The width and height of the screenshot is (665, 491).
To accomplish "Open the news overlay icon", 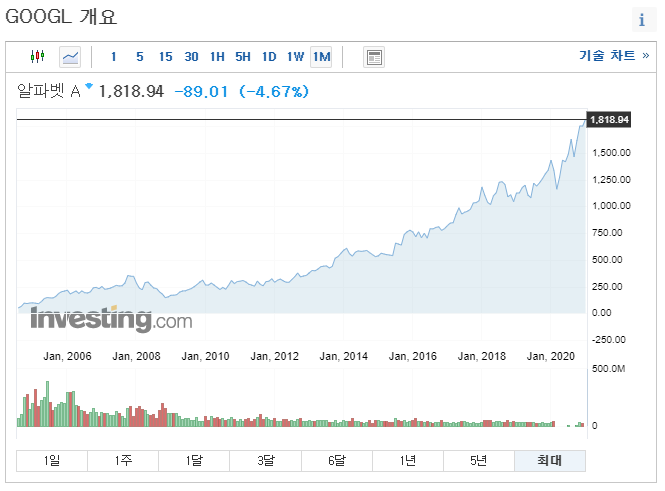I will [374, 57].
